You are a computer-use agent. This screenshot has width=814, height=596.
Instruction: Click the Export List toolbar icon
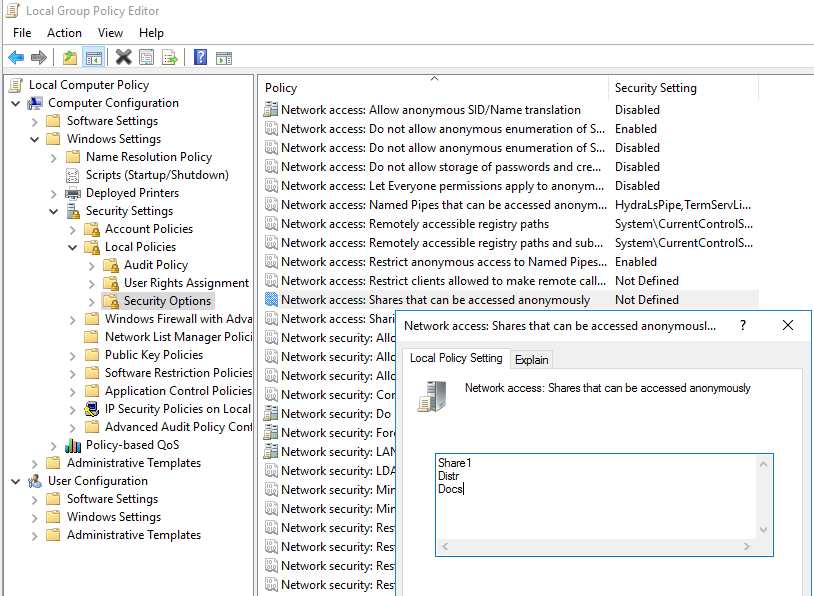click(x=170, y=58)
